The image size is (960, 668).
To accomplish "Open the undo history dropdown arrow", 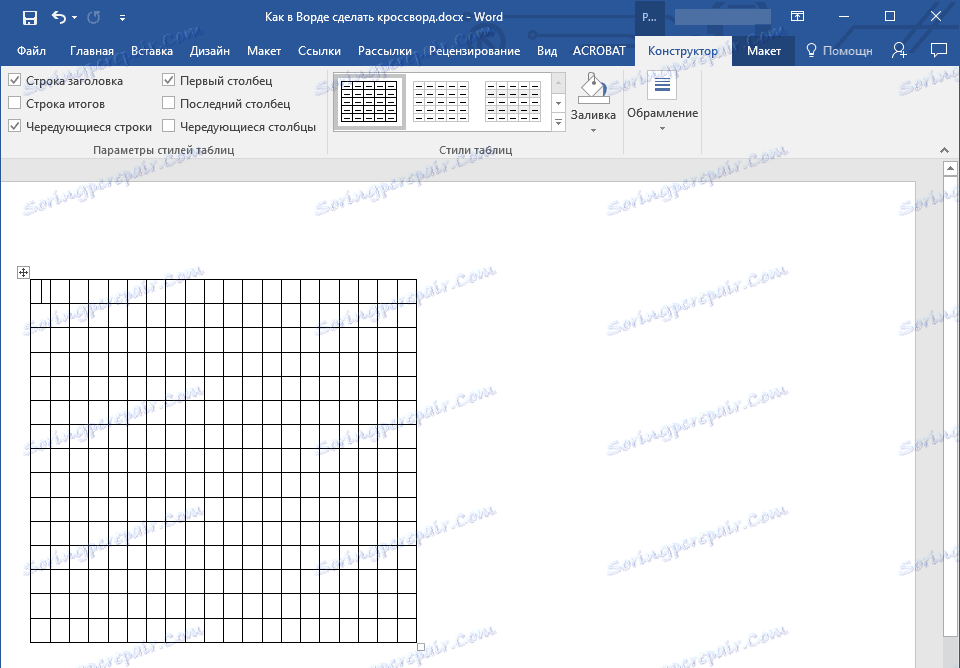I will pos(75,18).
